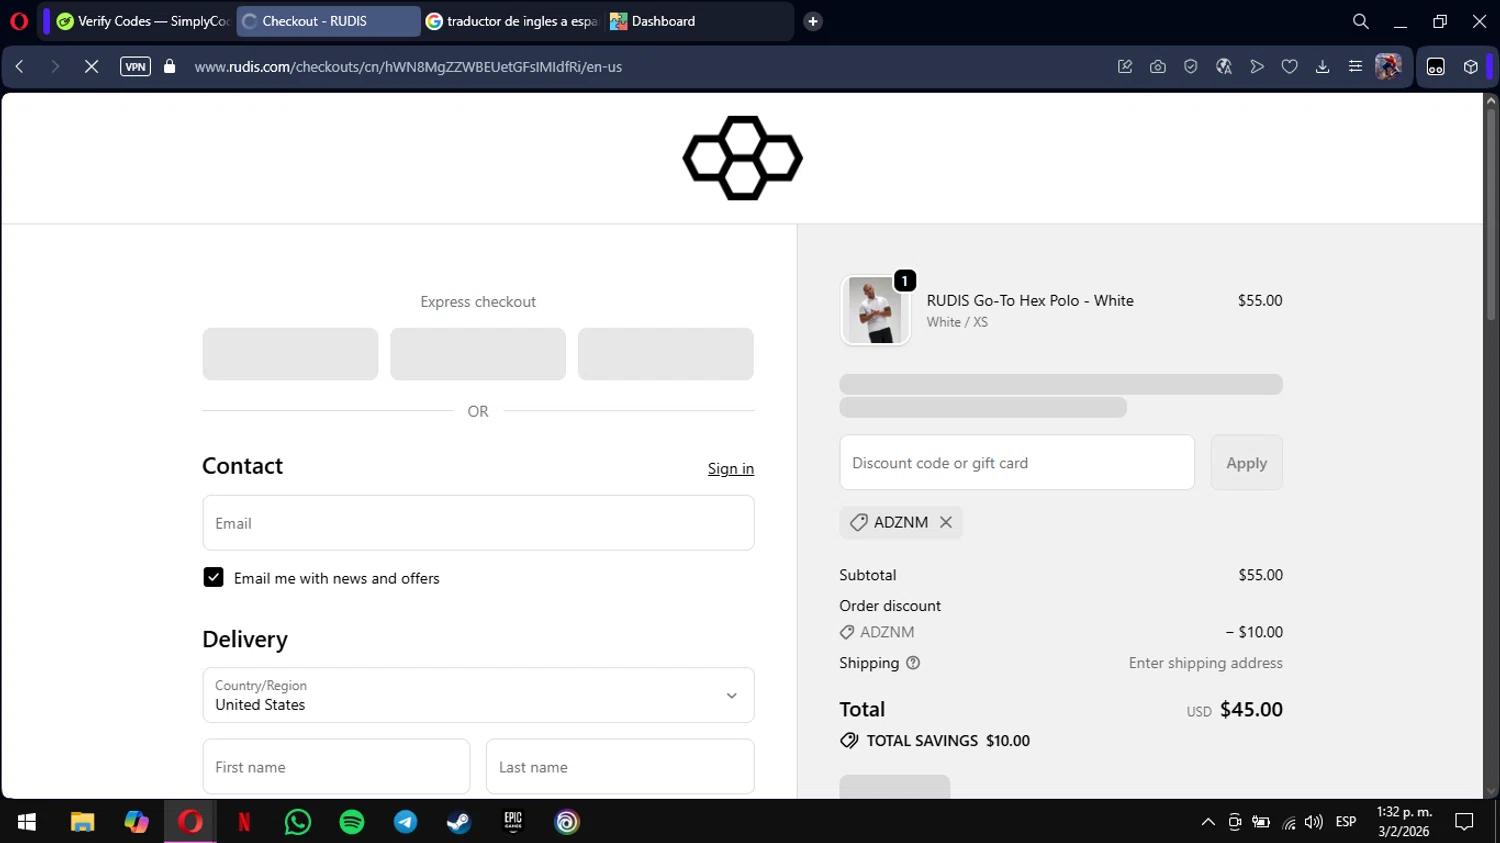1500x843 pixels.
Task: Click the TOTAL SAVINGS $10.00 text
Action: (948, 741)
